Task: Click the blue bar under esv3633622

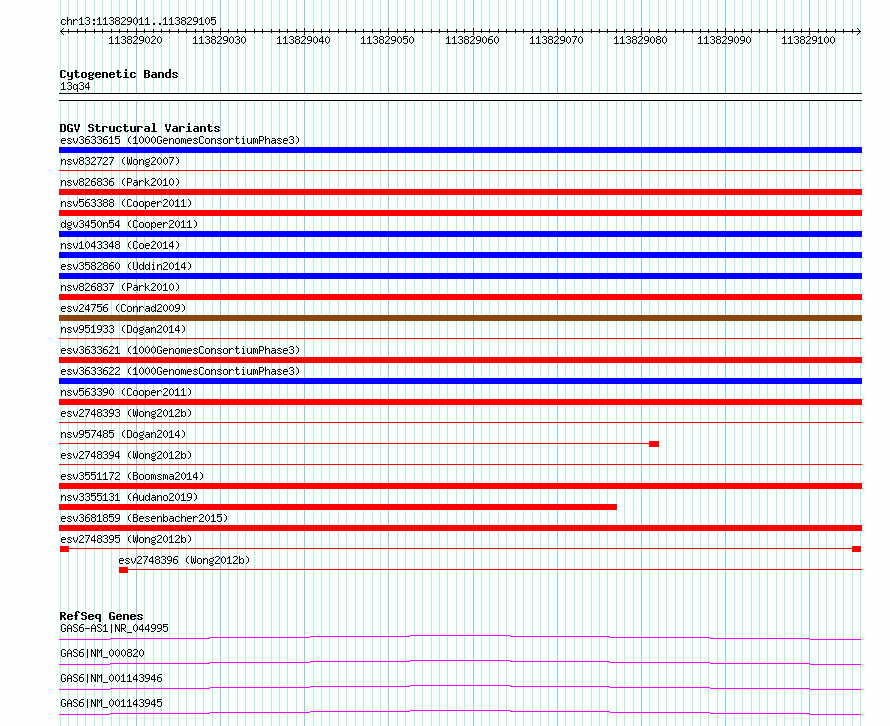Action: click(460, 381)
